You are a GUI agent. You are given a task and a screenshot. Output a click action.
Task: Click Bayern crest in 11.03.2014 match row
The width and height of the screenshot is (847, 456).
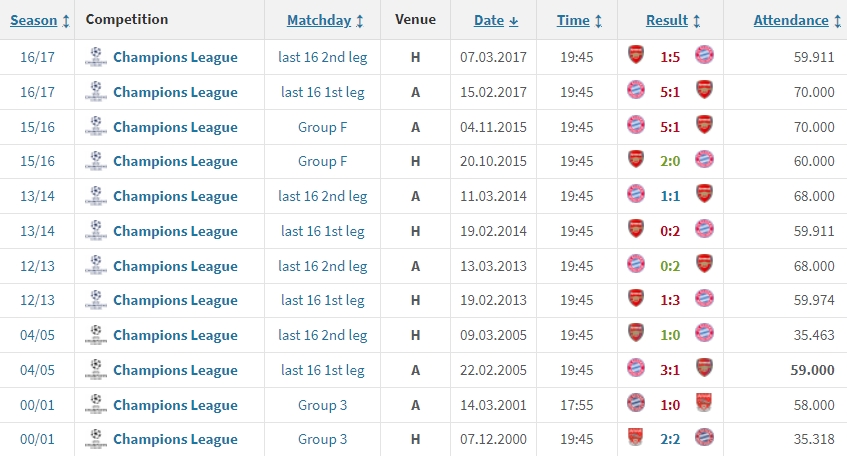(635, 196)
